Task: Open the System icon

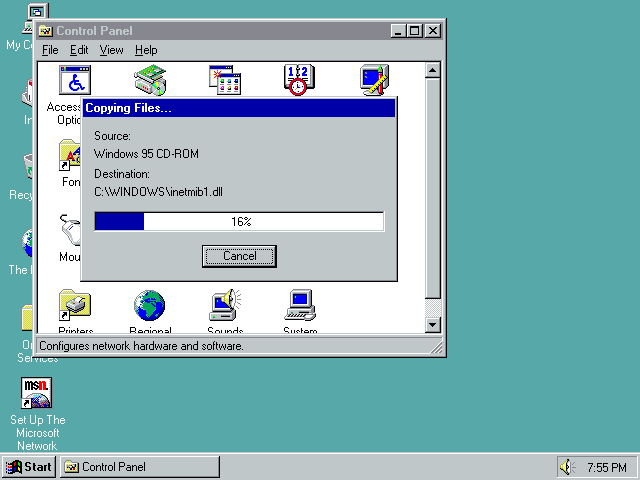Action: (x=300, y=305)
